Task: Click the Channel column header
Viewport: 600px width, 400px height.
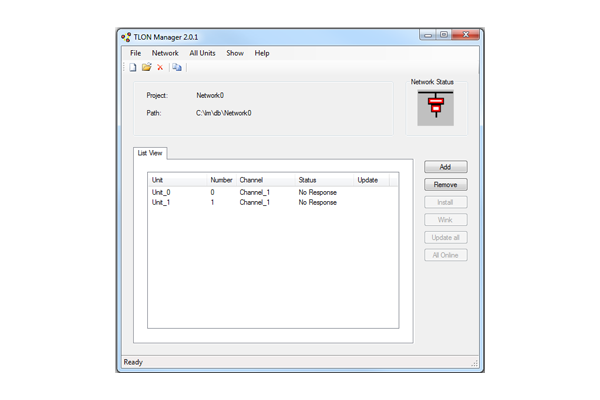Action: pyautogui.click(x=265, y=180)
